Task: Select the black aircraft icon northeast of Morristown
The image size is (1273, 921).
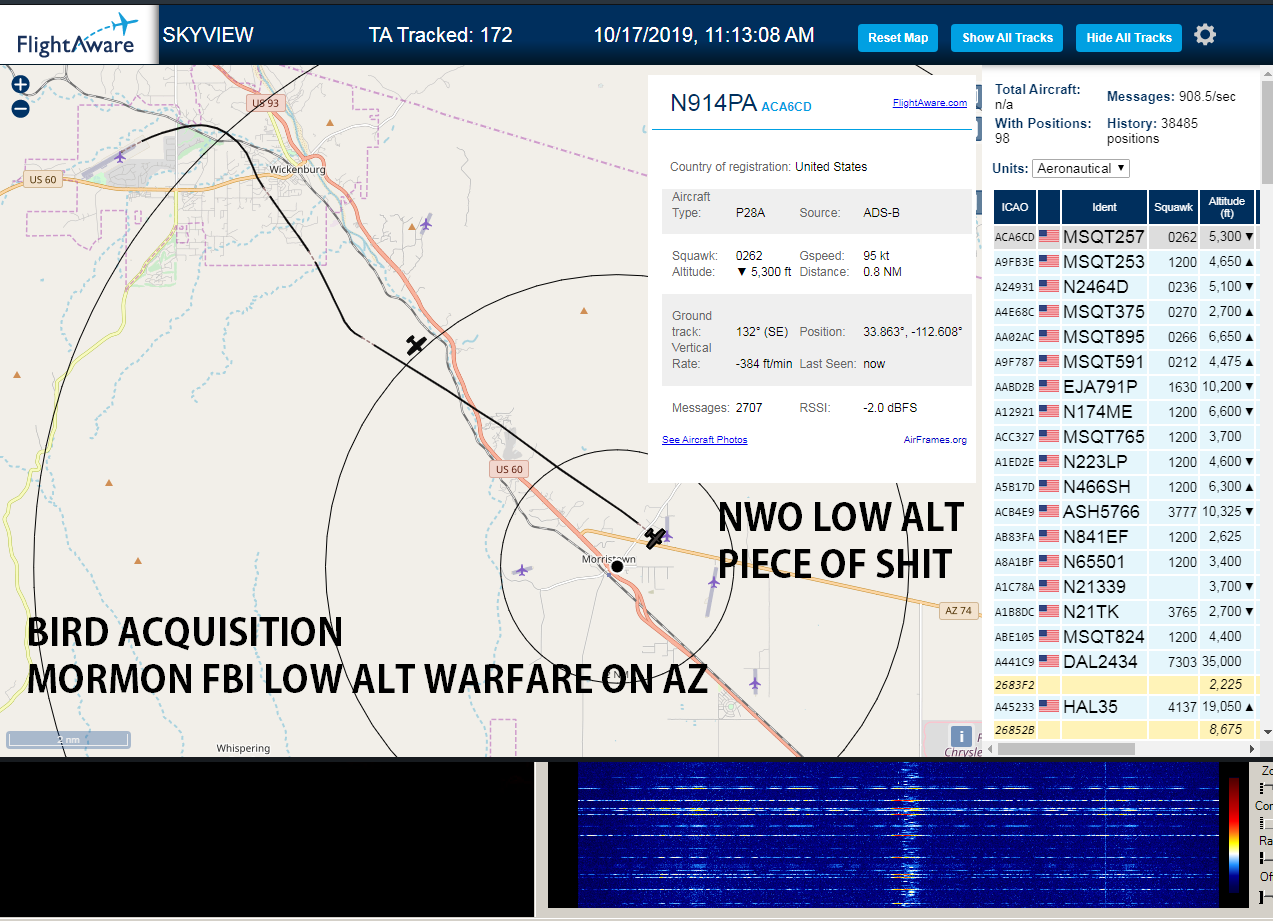Action: pos(655,538)
